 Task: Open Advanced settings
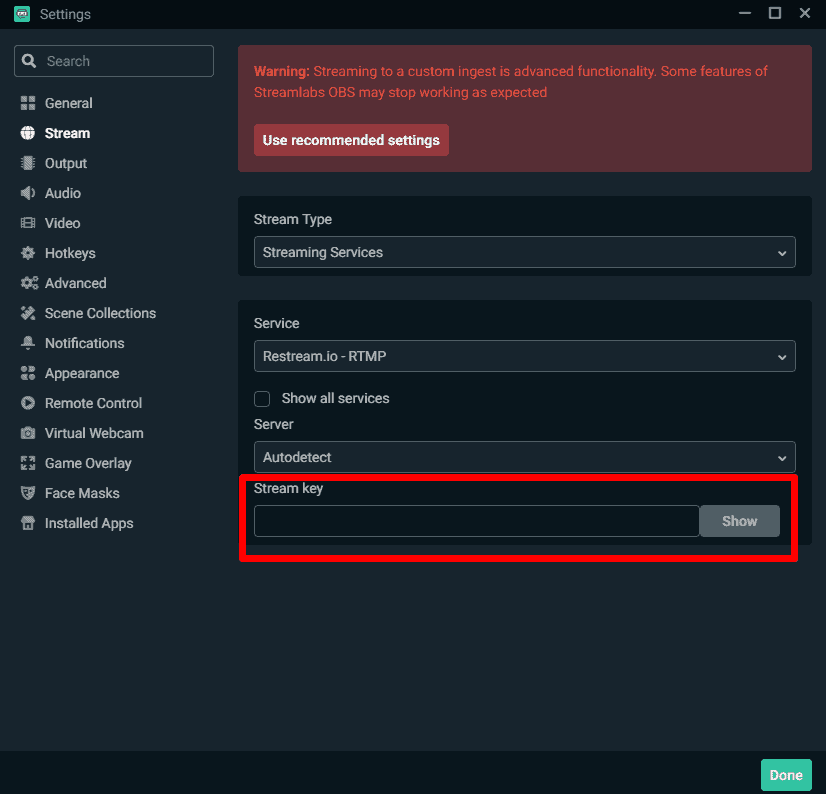tap(75, 283)
